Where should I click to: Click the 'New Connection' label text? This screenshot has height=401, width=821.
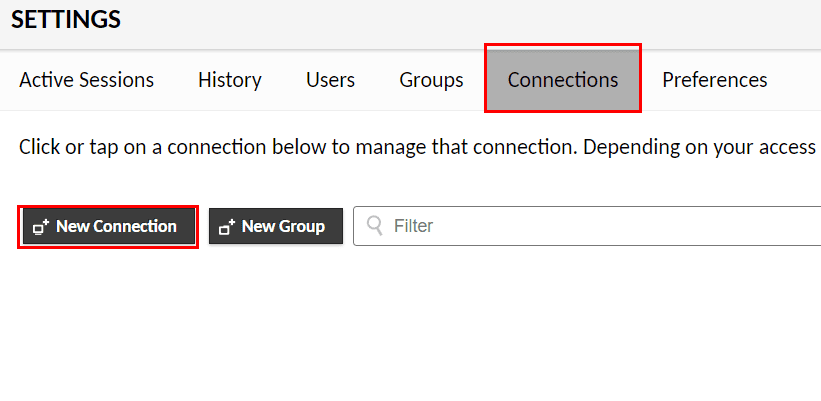coord(116,227)
